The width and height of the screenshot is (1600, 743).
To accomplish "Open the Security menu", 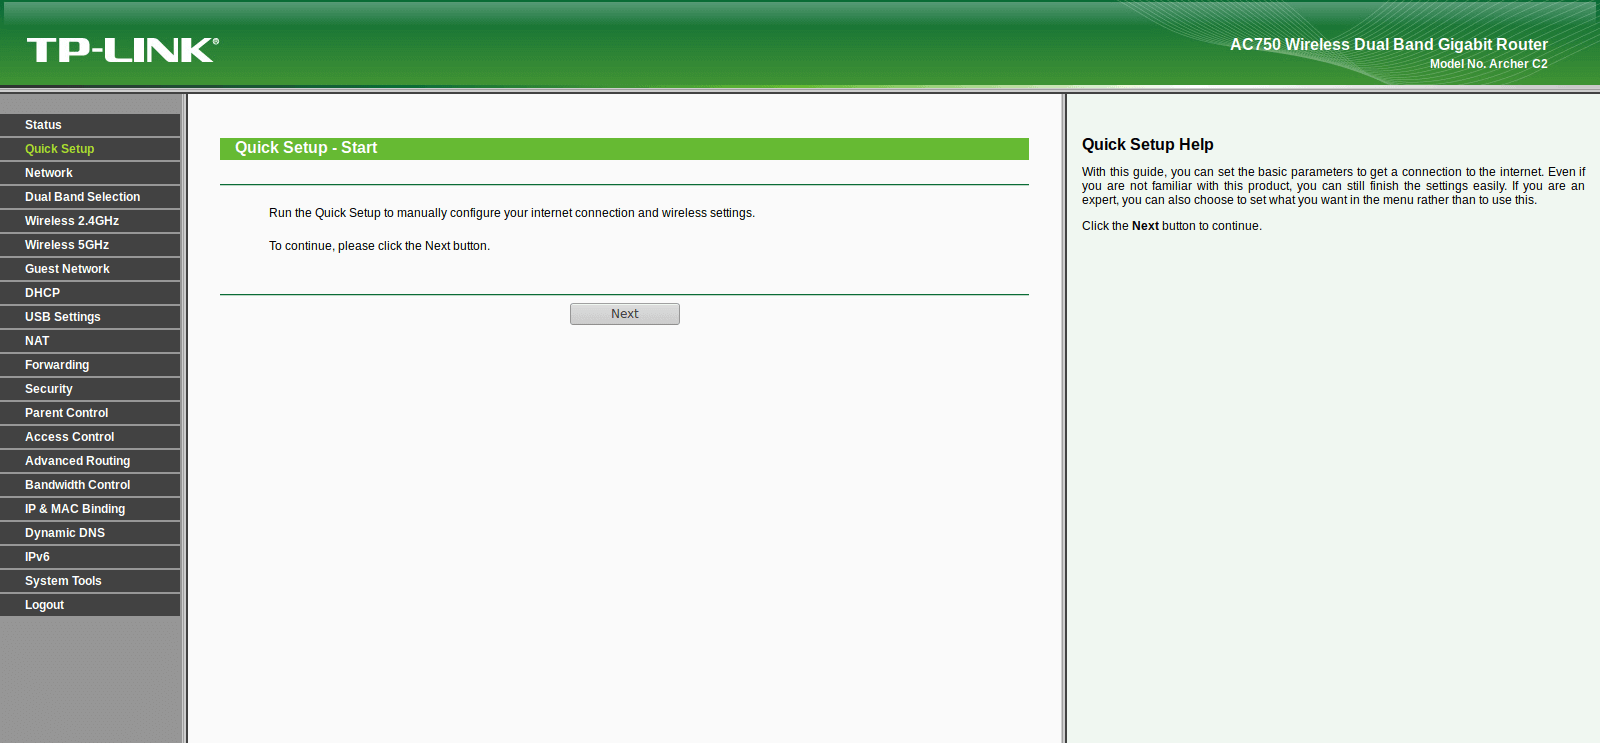I will pos(90,389).
